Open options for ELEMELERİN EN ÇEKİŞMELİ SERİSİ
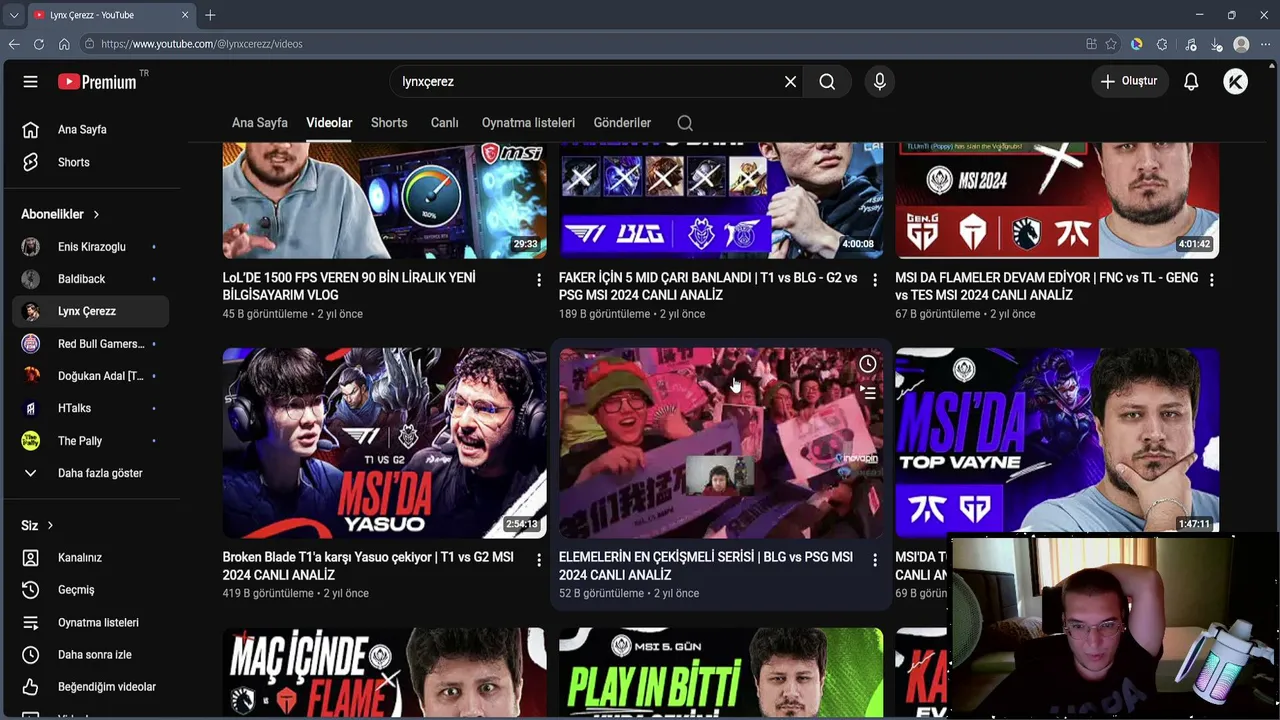1280x720 pixels. [x=875, y=560]
